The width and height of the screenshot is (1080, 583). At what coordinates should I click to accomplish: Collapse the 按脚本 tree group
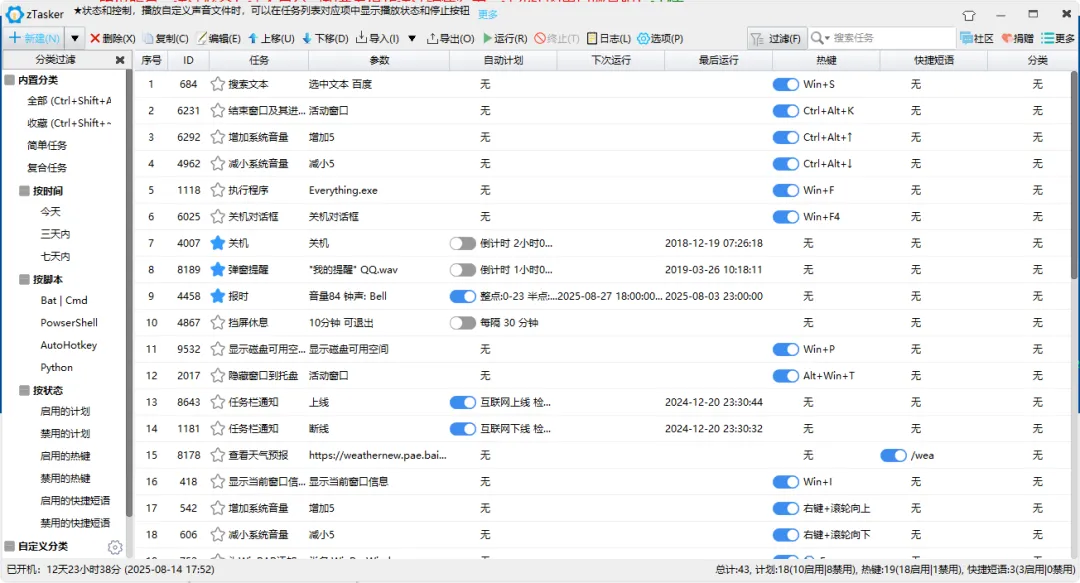[x=24, y=279]
